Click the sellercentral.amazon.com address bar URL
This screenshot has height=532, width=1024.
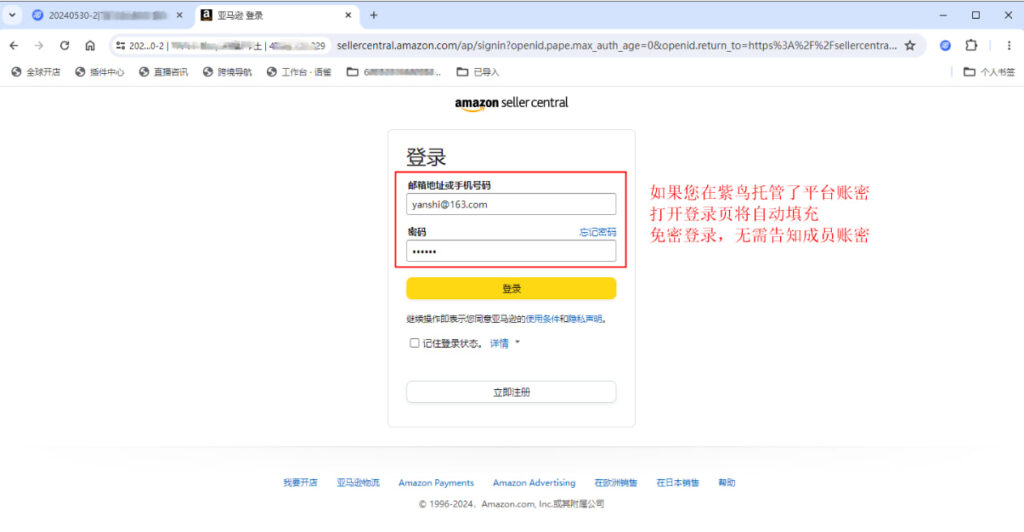(x=616, y=46)
